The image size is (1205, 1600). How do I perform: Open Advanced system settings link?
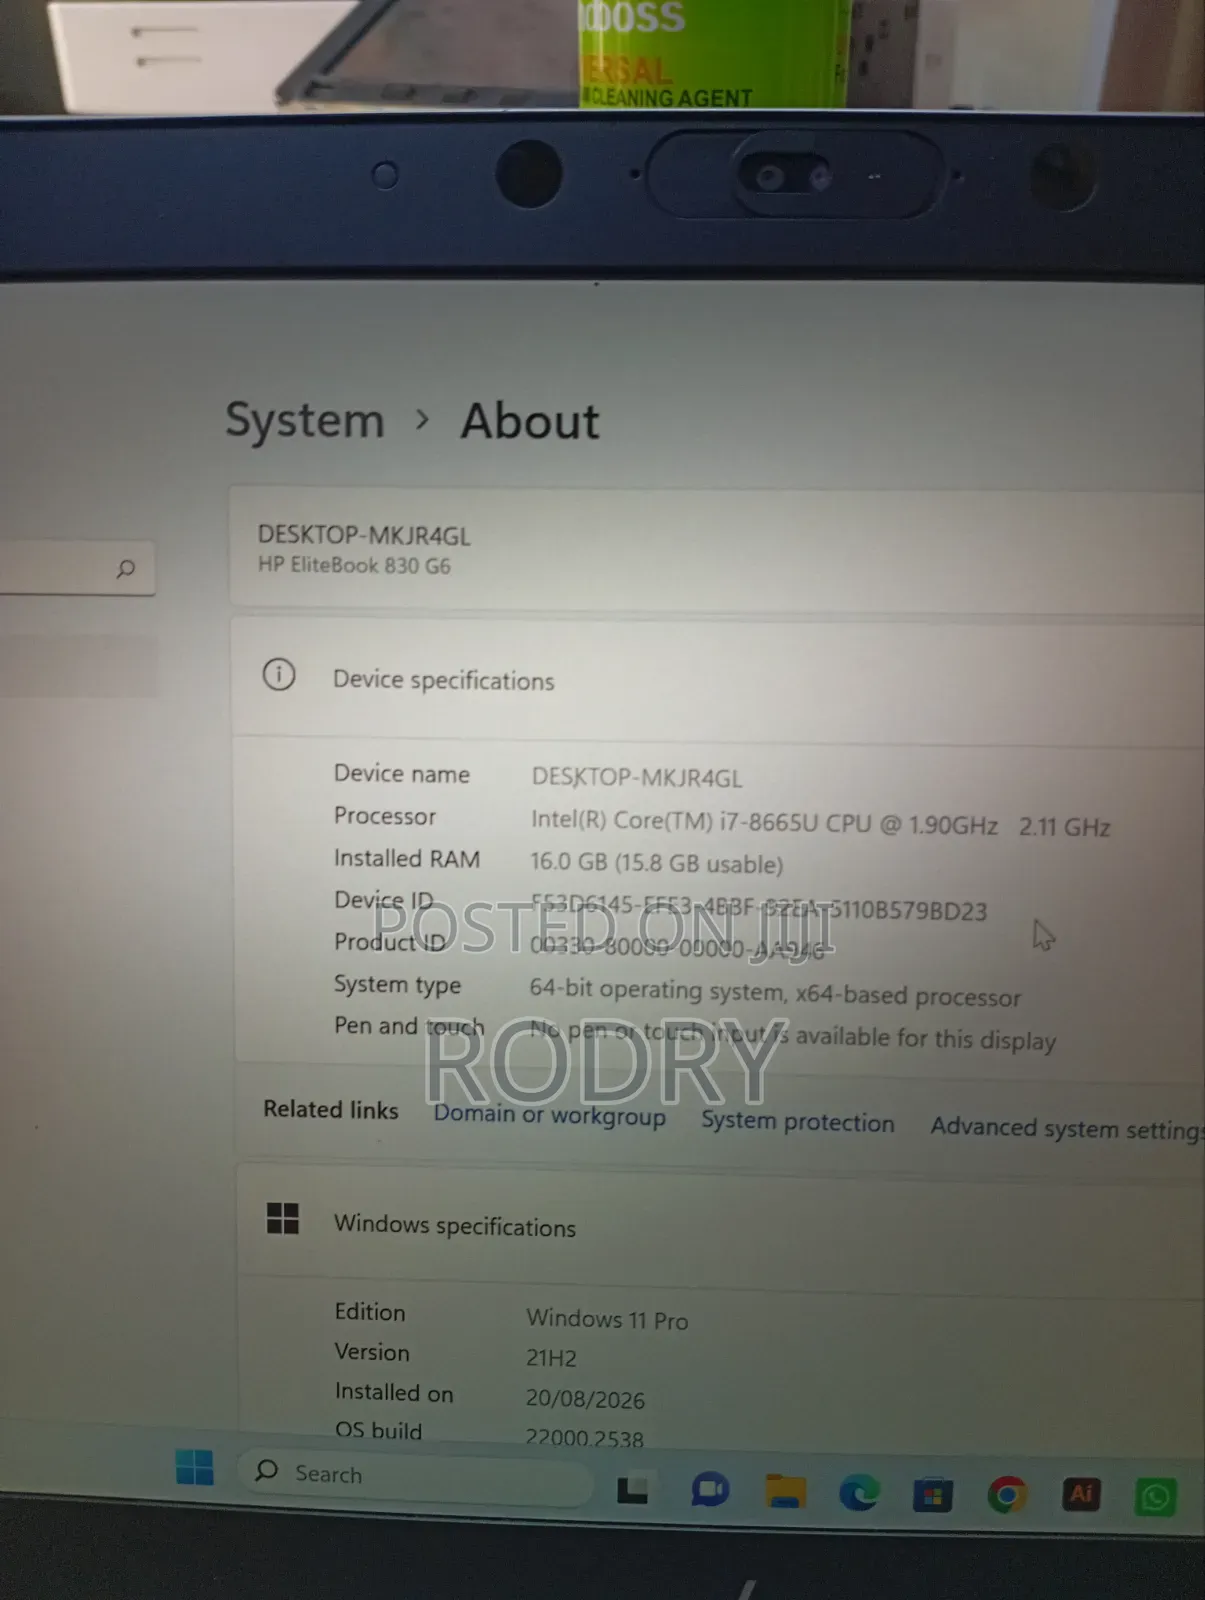click(x=1066, y=1128)
